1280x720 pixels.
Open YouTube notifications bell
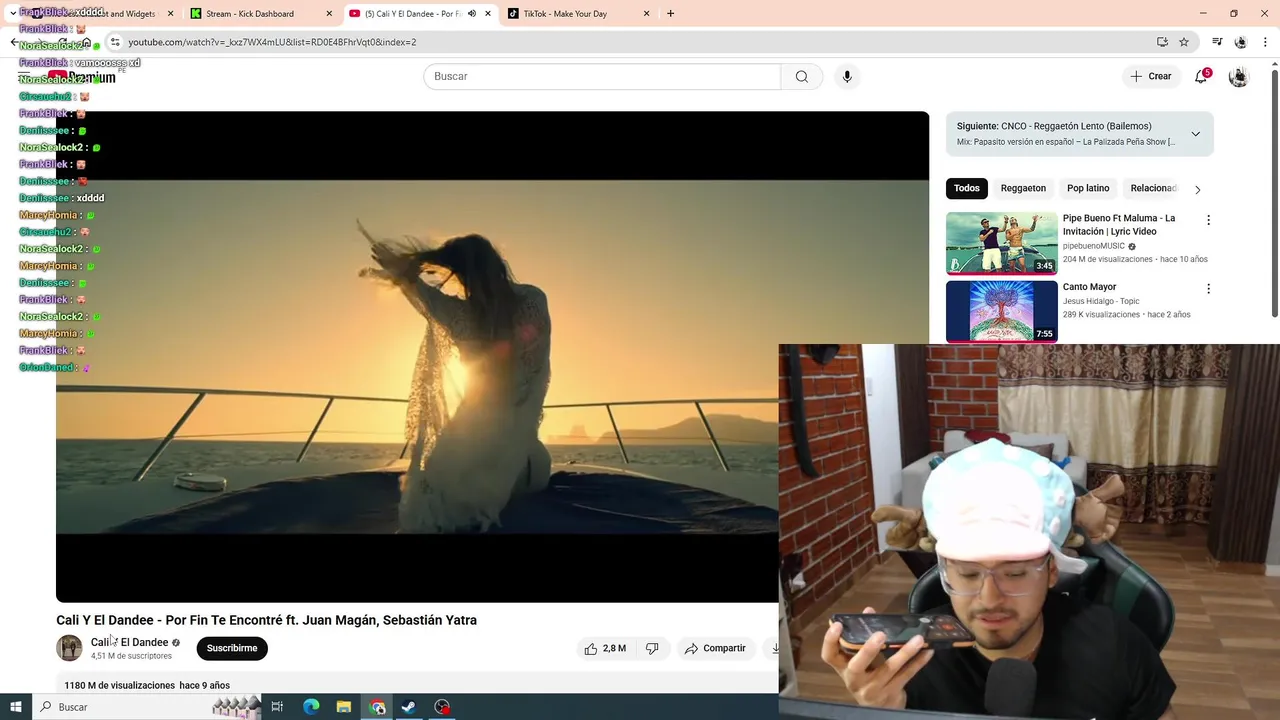[1202, 76]
